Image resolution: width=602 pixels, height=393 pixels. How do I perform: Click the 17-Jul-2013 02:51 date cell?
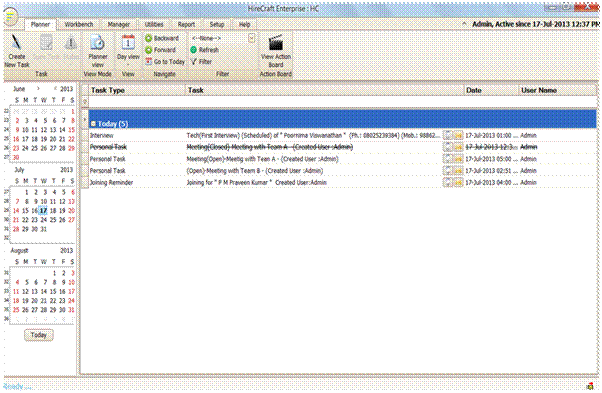pos(491,170)
